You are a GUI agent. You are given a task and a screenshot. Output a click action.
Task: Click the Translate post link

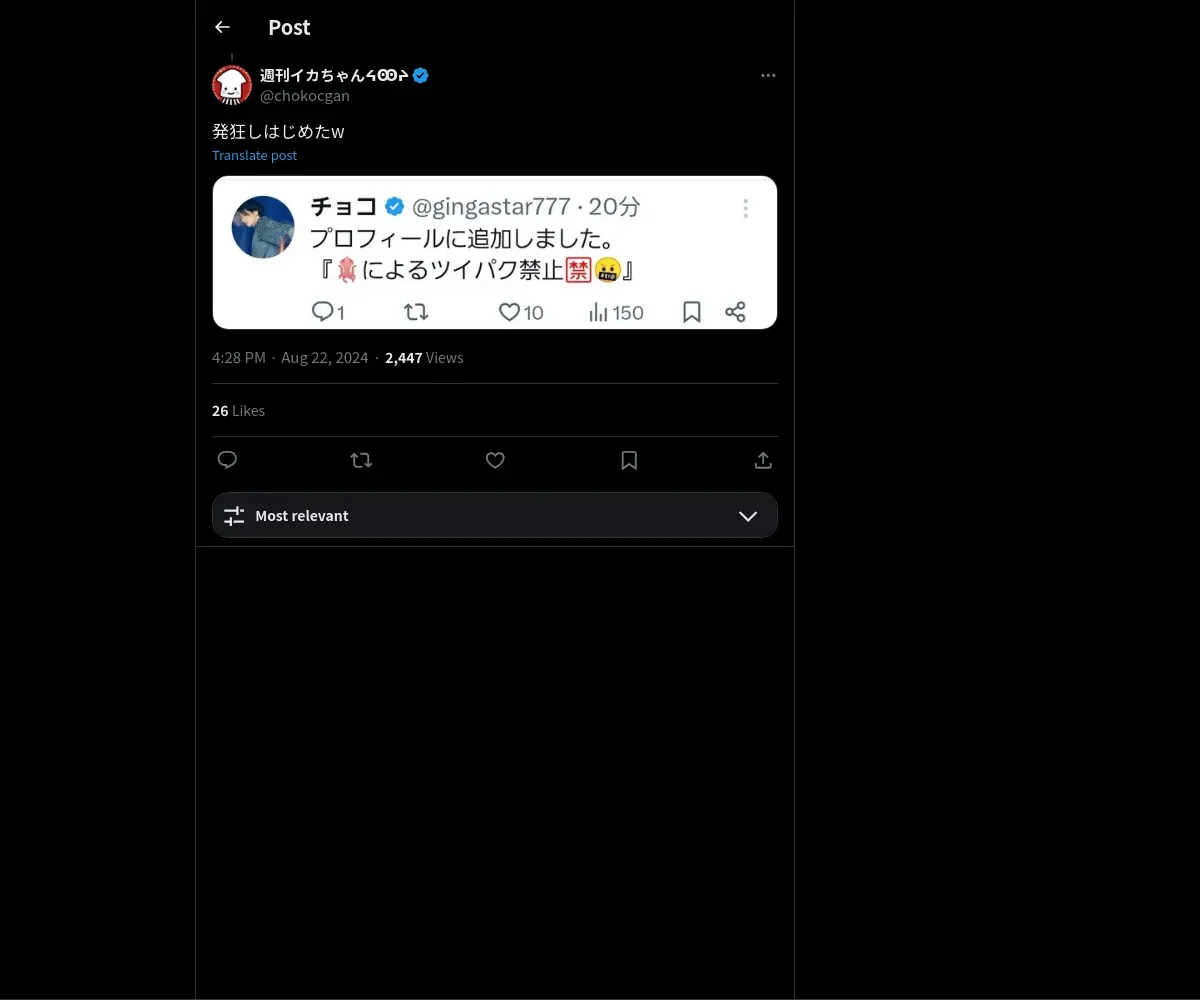click(254, 155)
